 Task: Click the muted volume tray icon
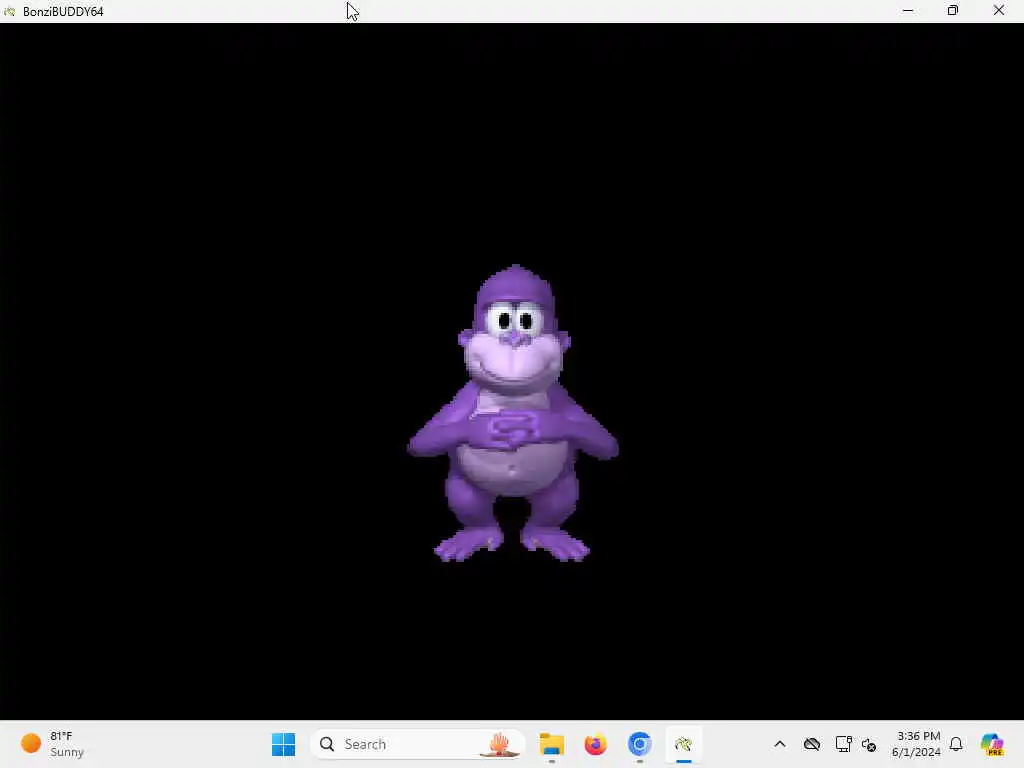click(x=869, y=744)
